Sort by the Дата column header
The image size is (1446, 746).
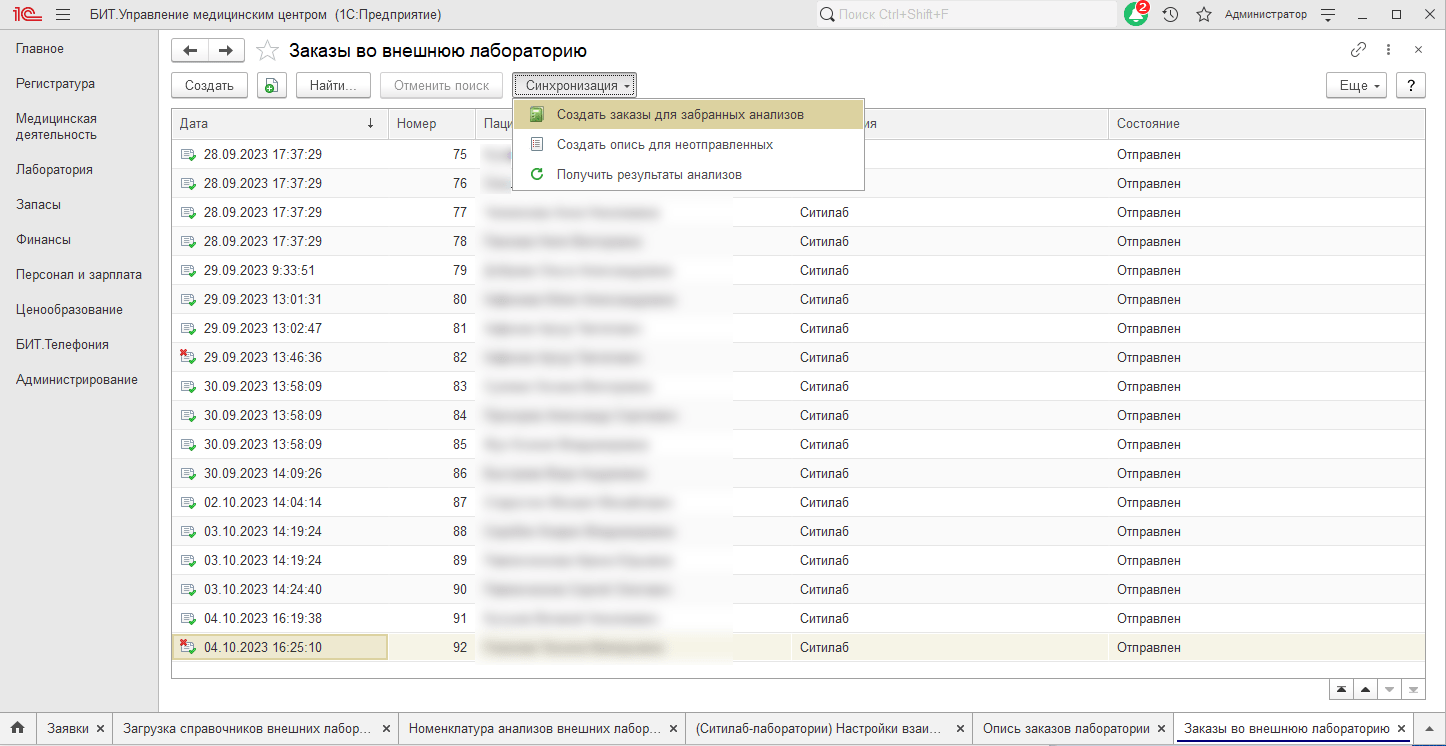point(270,124)
